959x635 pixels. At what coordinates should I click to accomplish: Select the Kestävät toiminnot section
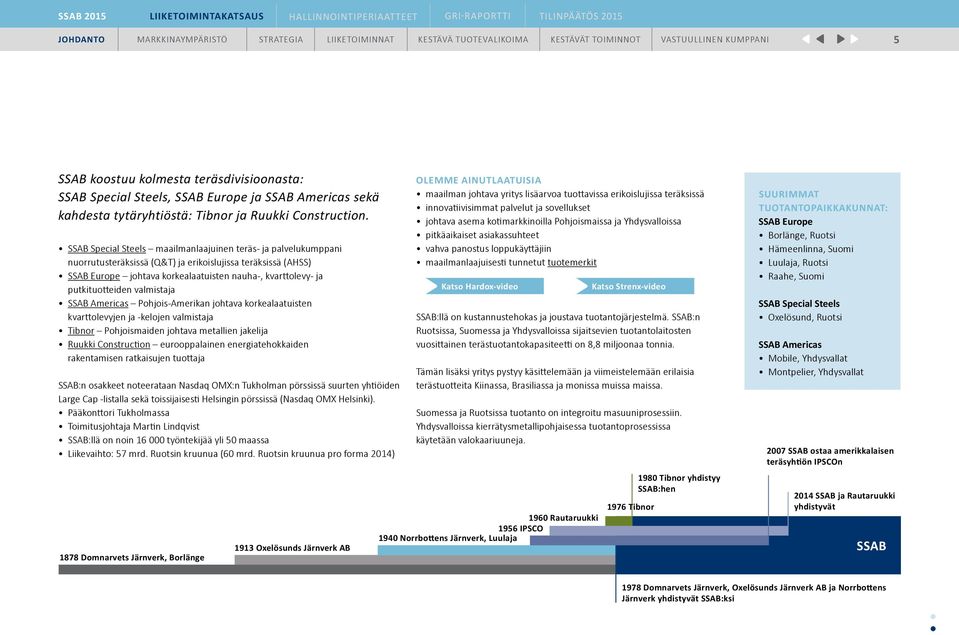click(595, 39)
